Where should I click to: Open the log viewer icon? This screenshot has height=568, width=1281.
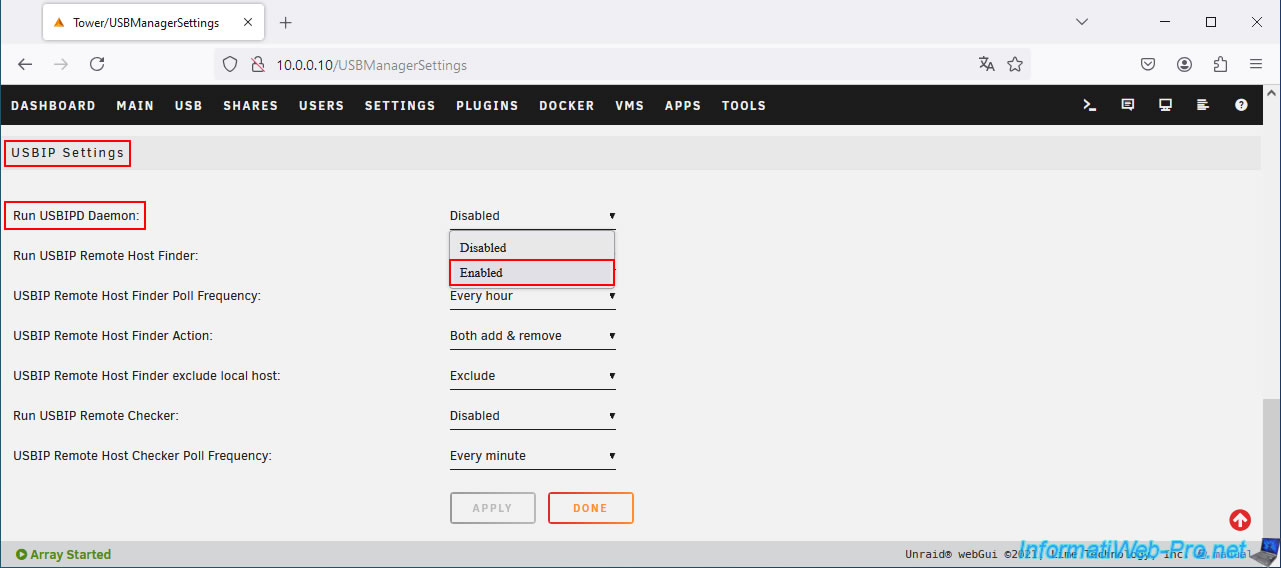click(1203, 105)
